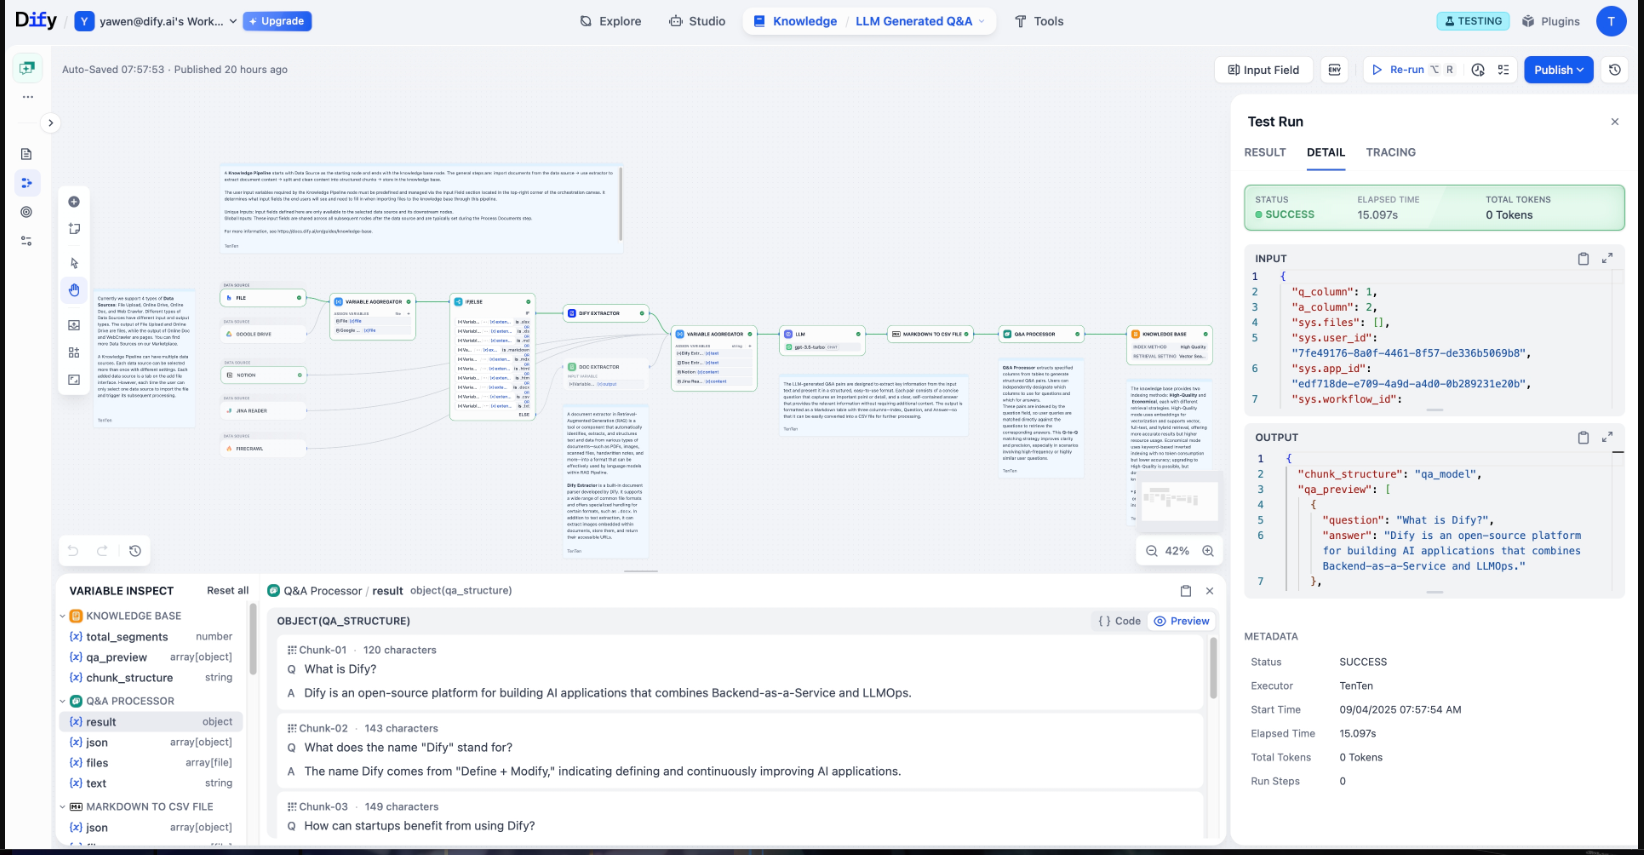Open the user avatar T menu
Image resolution: width=1644 pixels, height=855 pixels.
click(x=1611, y=21)
